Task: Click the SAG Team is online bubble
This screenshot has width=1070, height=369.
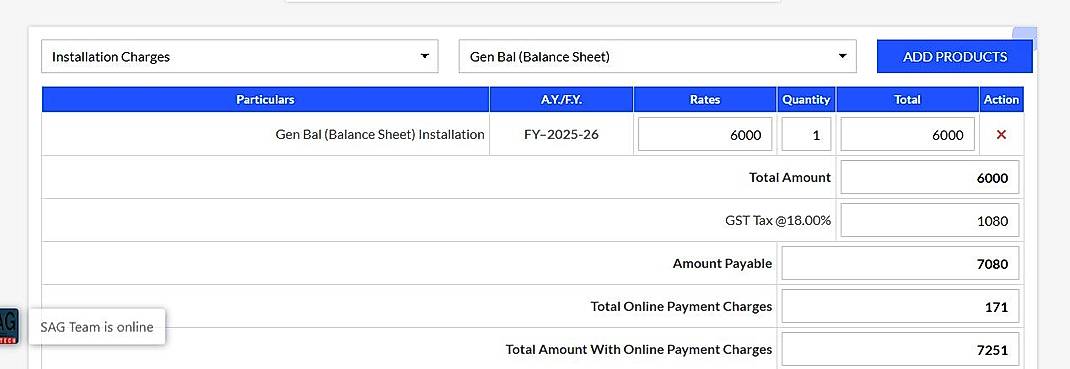Action: click(97, 327)
